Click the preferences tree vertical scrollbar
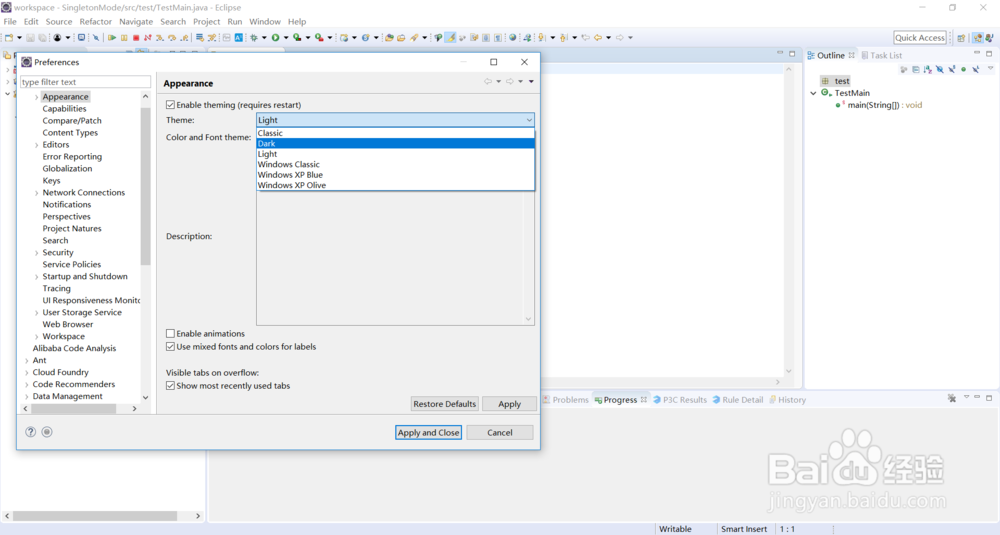The width and height of the screenshot is (1000, 535). point(145,185)
